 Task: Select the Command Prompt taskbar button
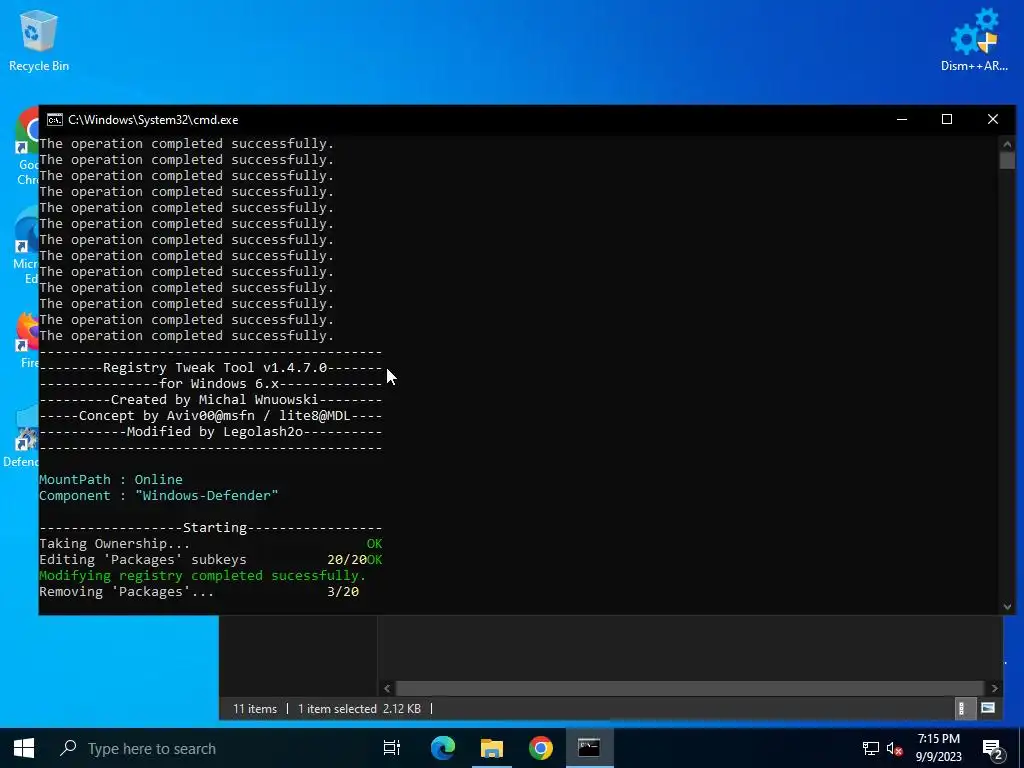589,748
